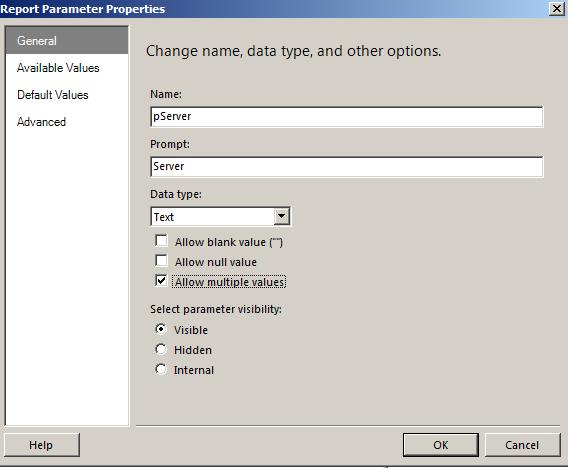Click the Data type combo box text
This screenshot has width=568, height=468.
tap(213, 217)
